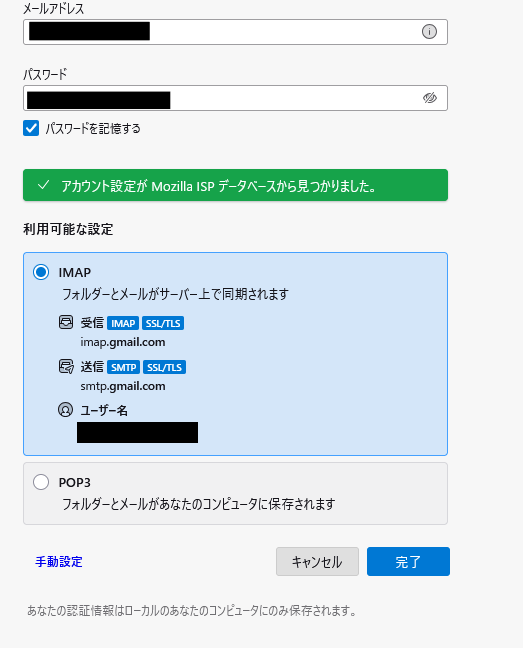Click the incoming SSL/TLS badge
523x649 pixels.
[x=163, y=323]
